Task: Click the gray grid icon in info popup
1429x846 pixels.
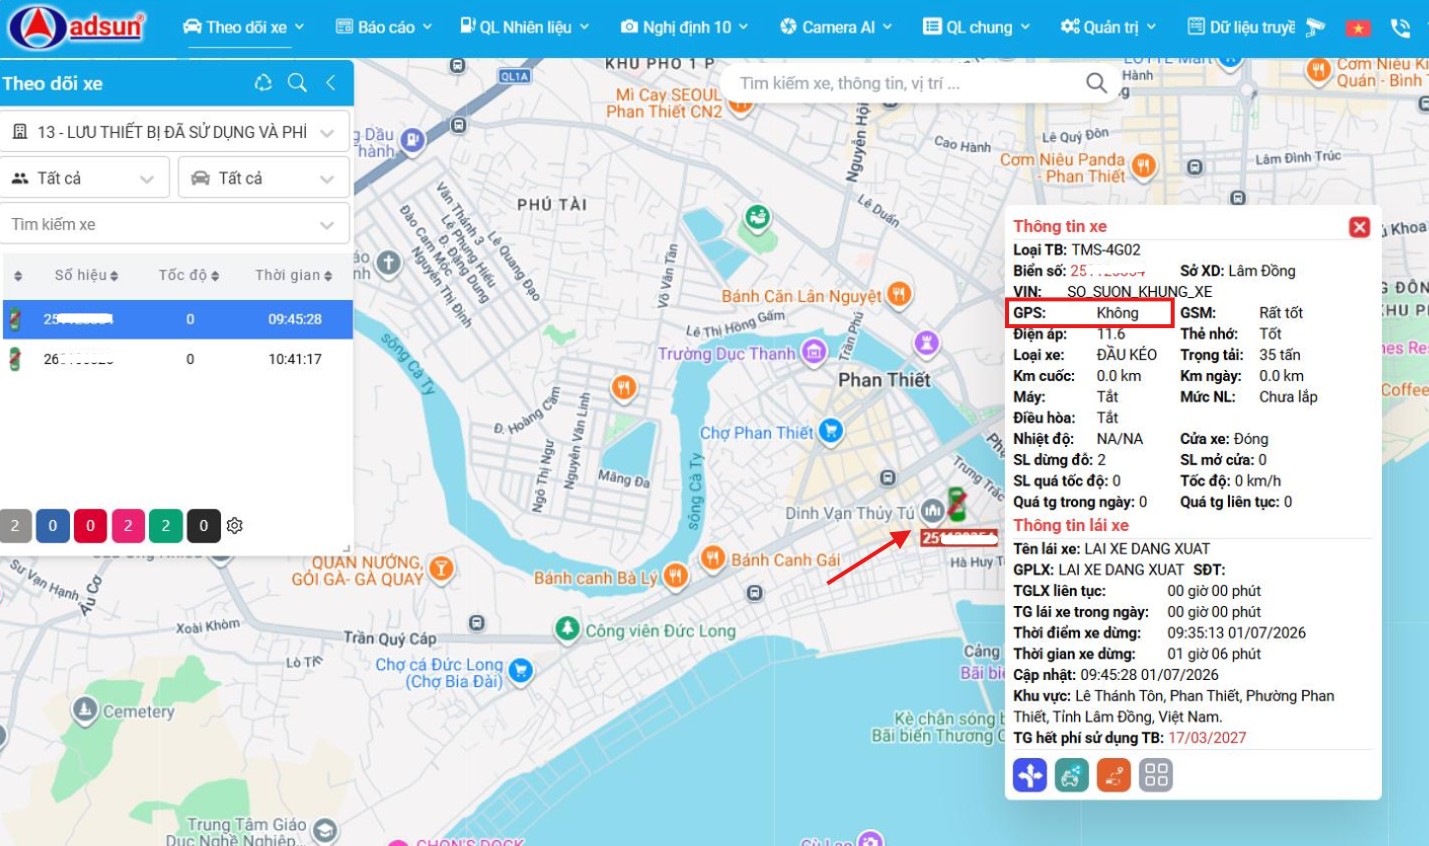Action: pyautogui.click(x=1156, y=775)
